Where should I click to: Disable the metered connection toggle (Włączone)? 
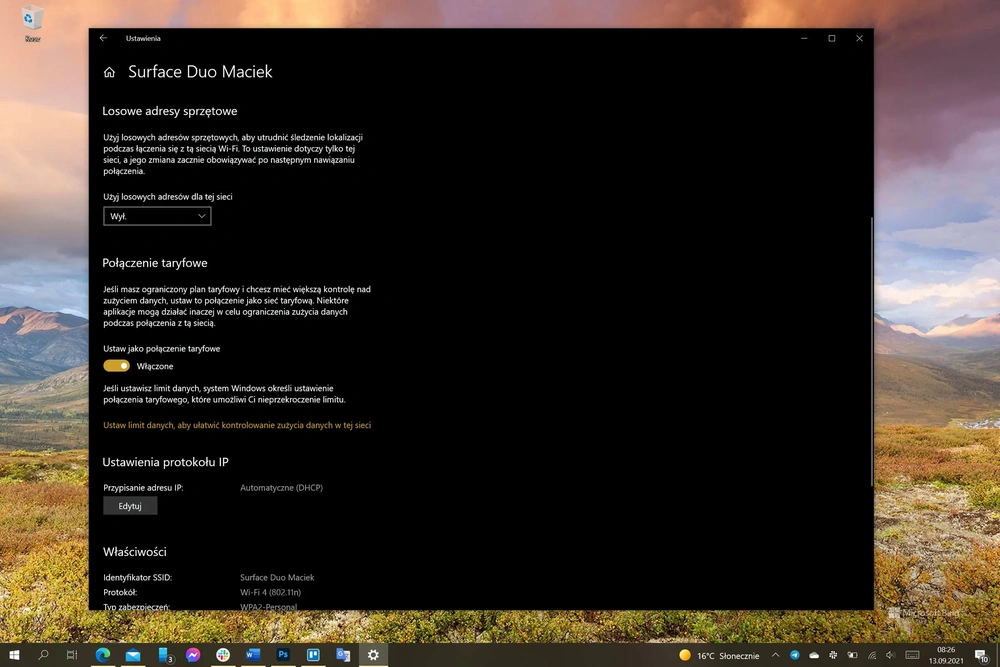116,366
